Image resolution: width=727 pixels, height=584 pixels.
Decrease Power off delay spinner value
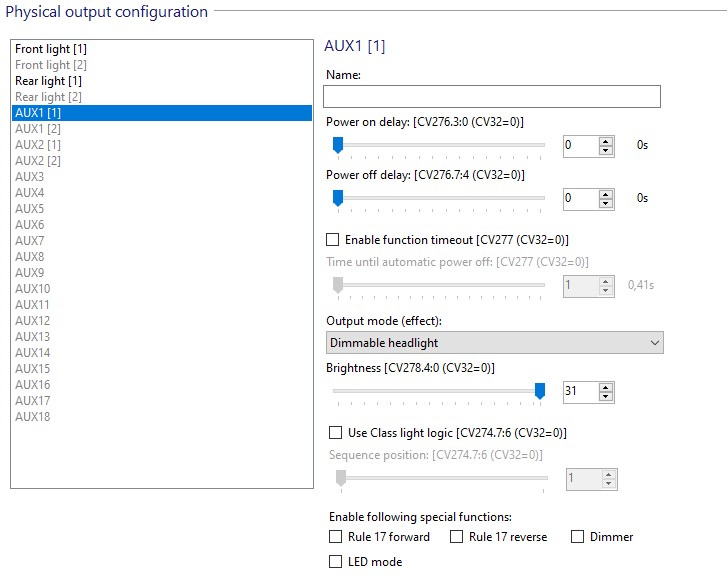606,203
